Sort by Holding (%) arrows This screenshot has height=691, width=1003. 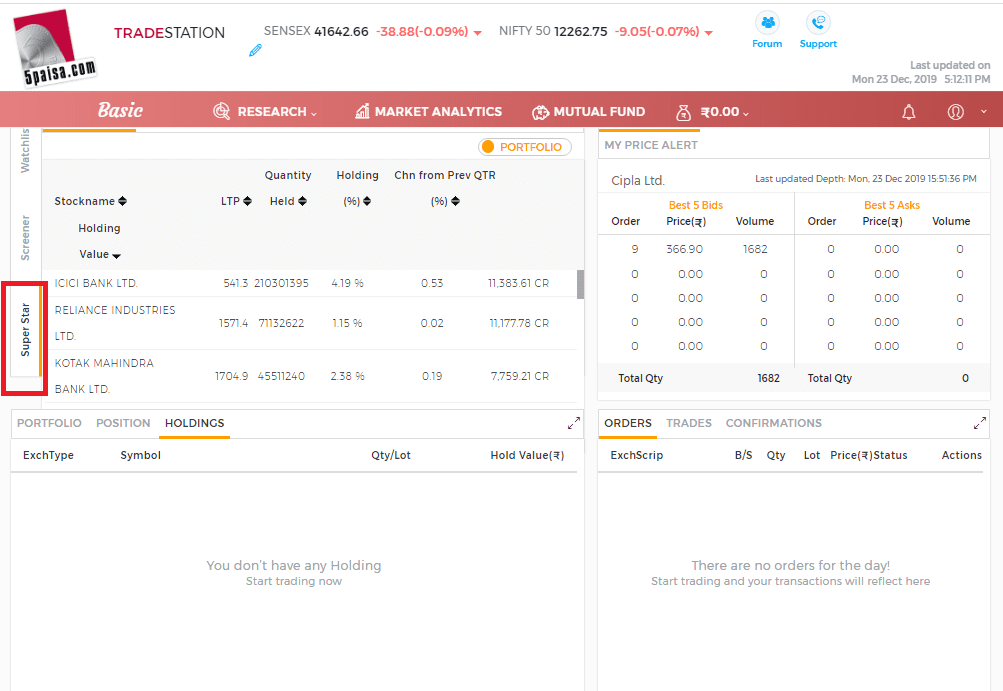367,201
